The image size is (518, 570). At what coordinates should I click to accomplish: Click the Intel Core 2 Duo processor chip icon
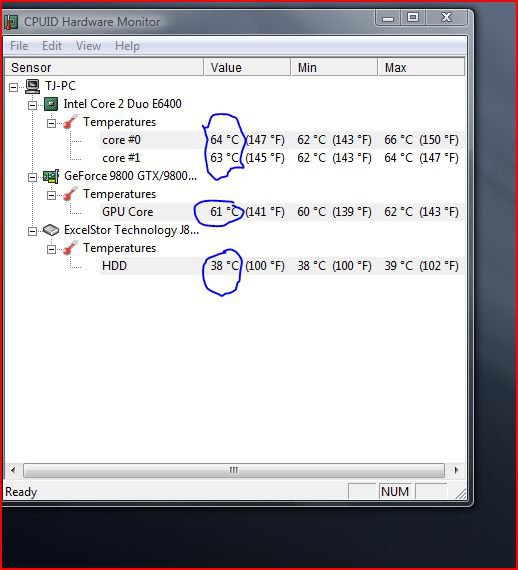(x=51, y=104)
